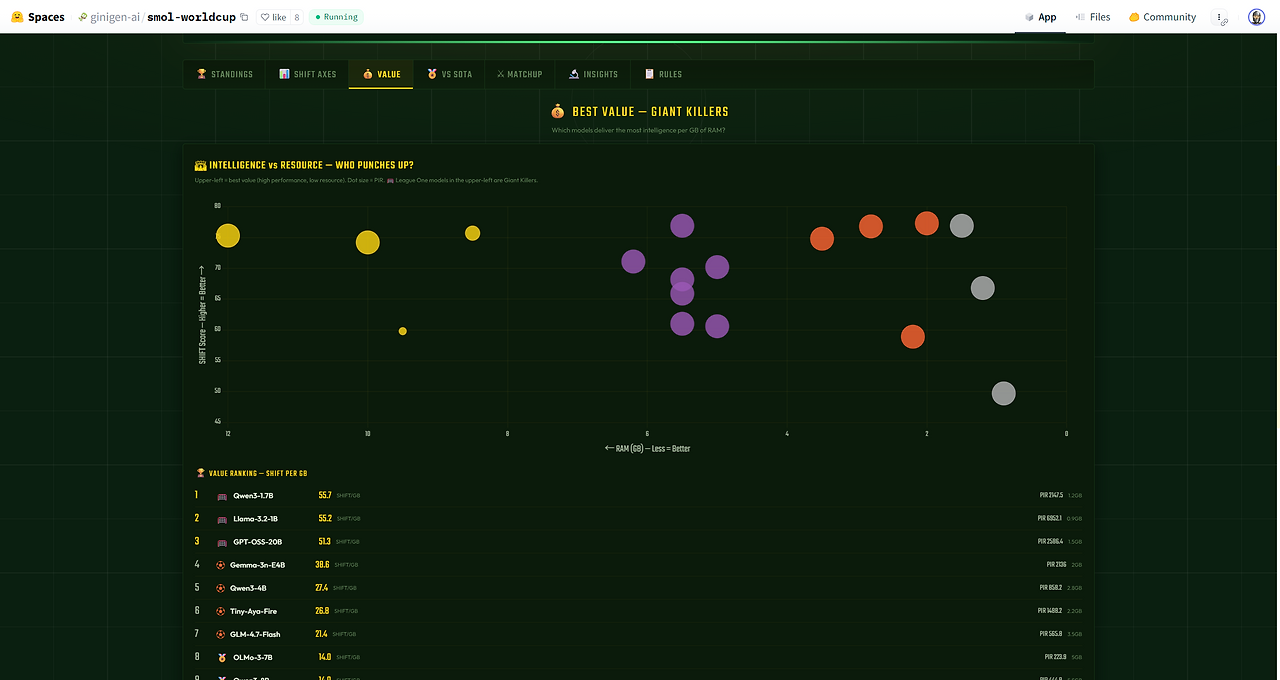Click the soccer ball icon beside GLM-4.7-Flash
1280x680 pixels.
[220, 634]
